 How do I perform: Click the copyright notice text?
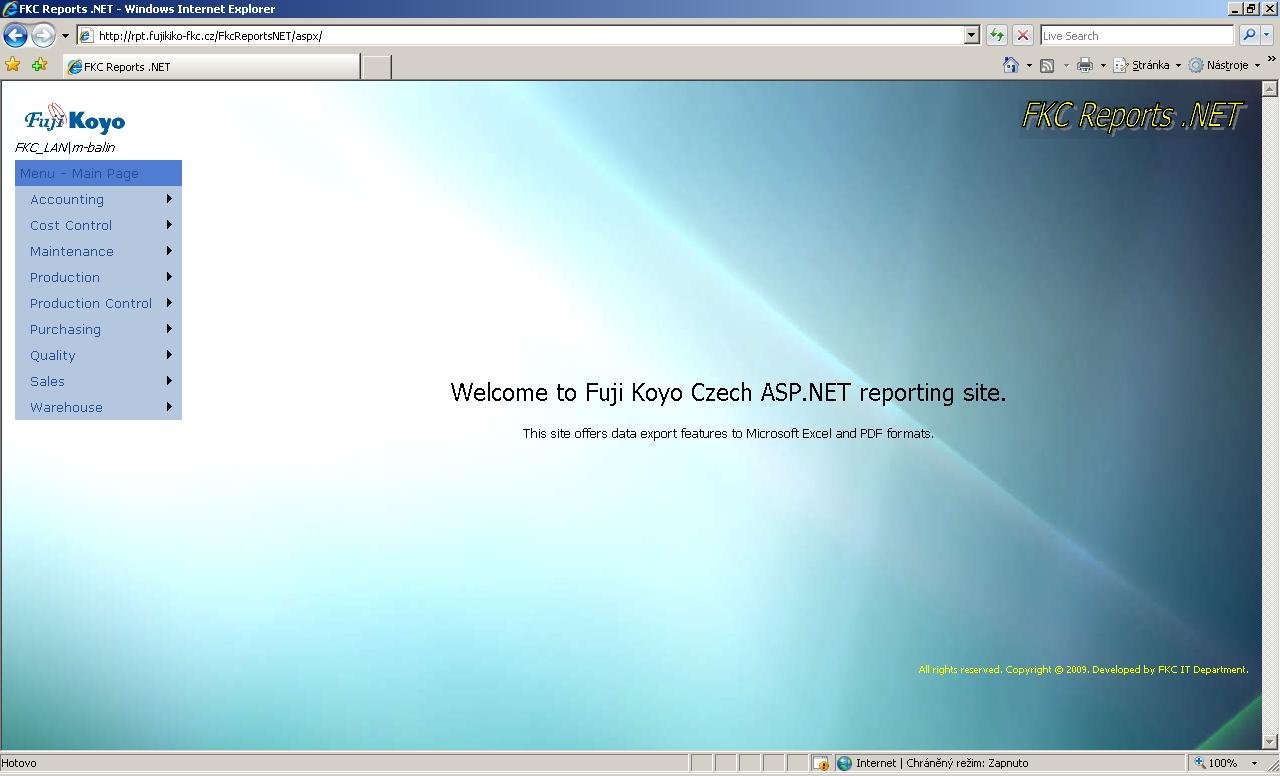pyautogui.click(x=1083, y=669)
